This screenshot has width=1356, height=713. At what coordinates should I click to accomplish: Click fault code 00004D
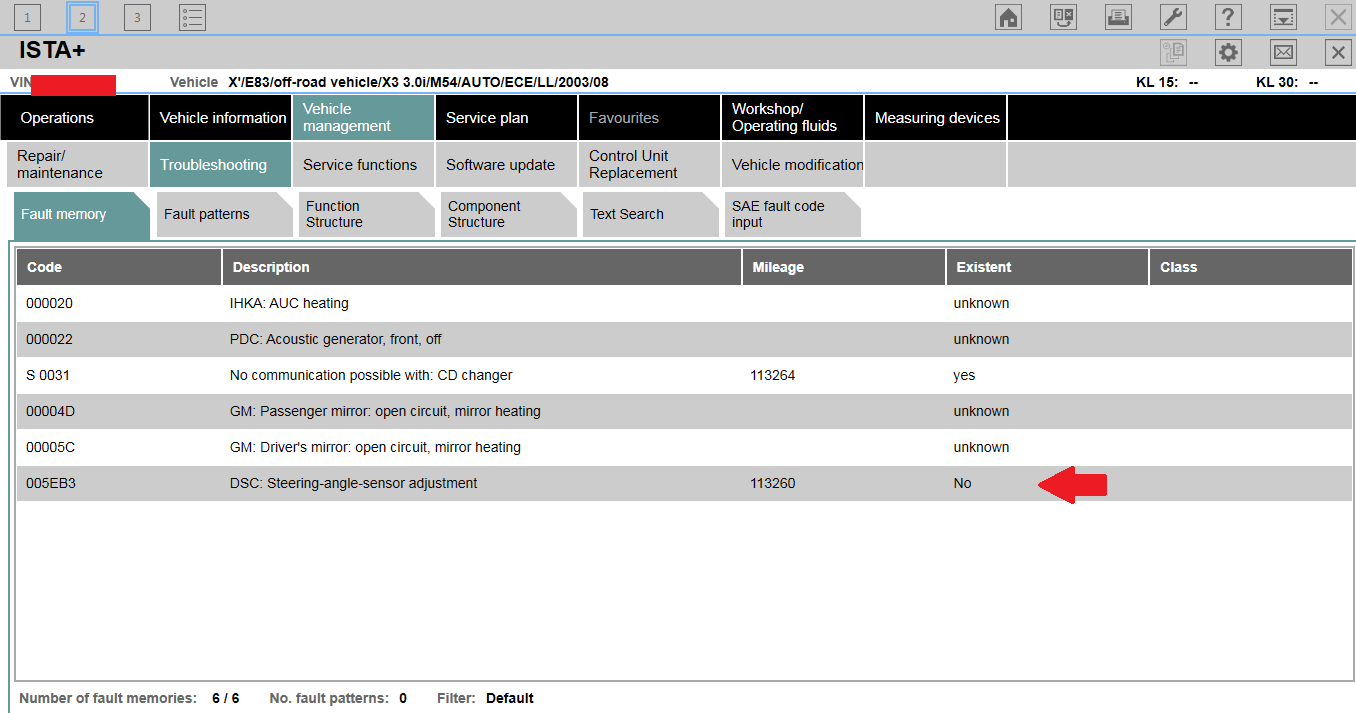tap(50, 411)
